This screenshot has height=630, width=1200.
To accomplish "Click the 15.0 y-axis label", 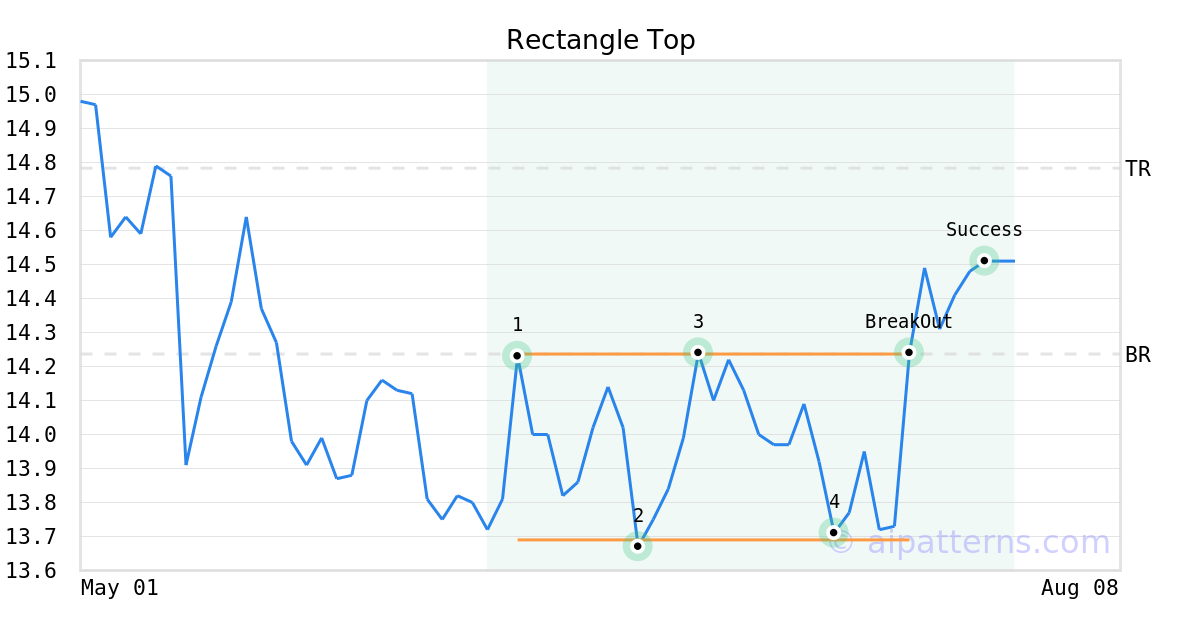I will click(30, 95).
